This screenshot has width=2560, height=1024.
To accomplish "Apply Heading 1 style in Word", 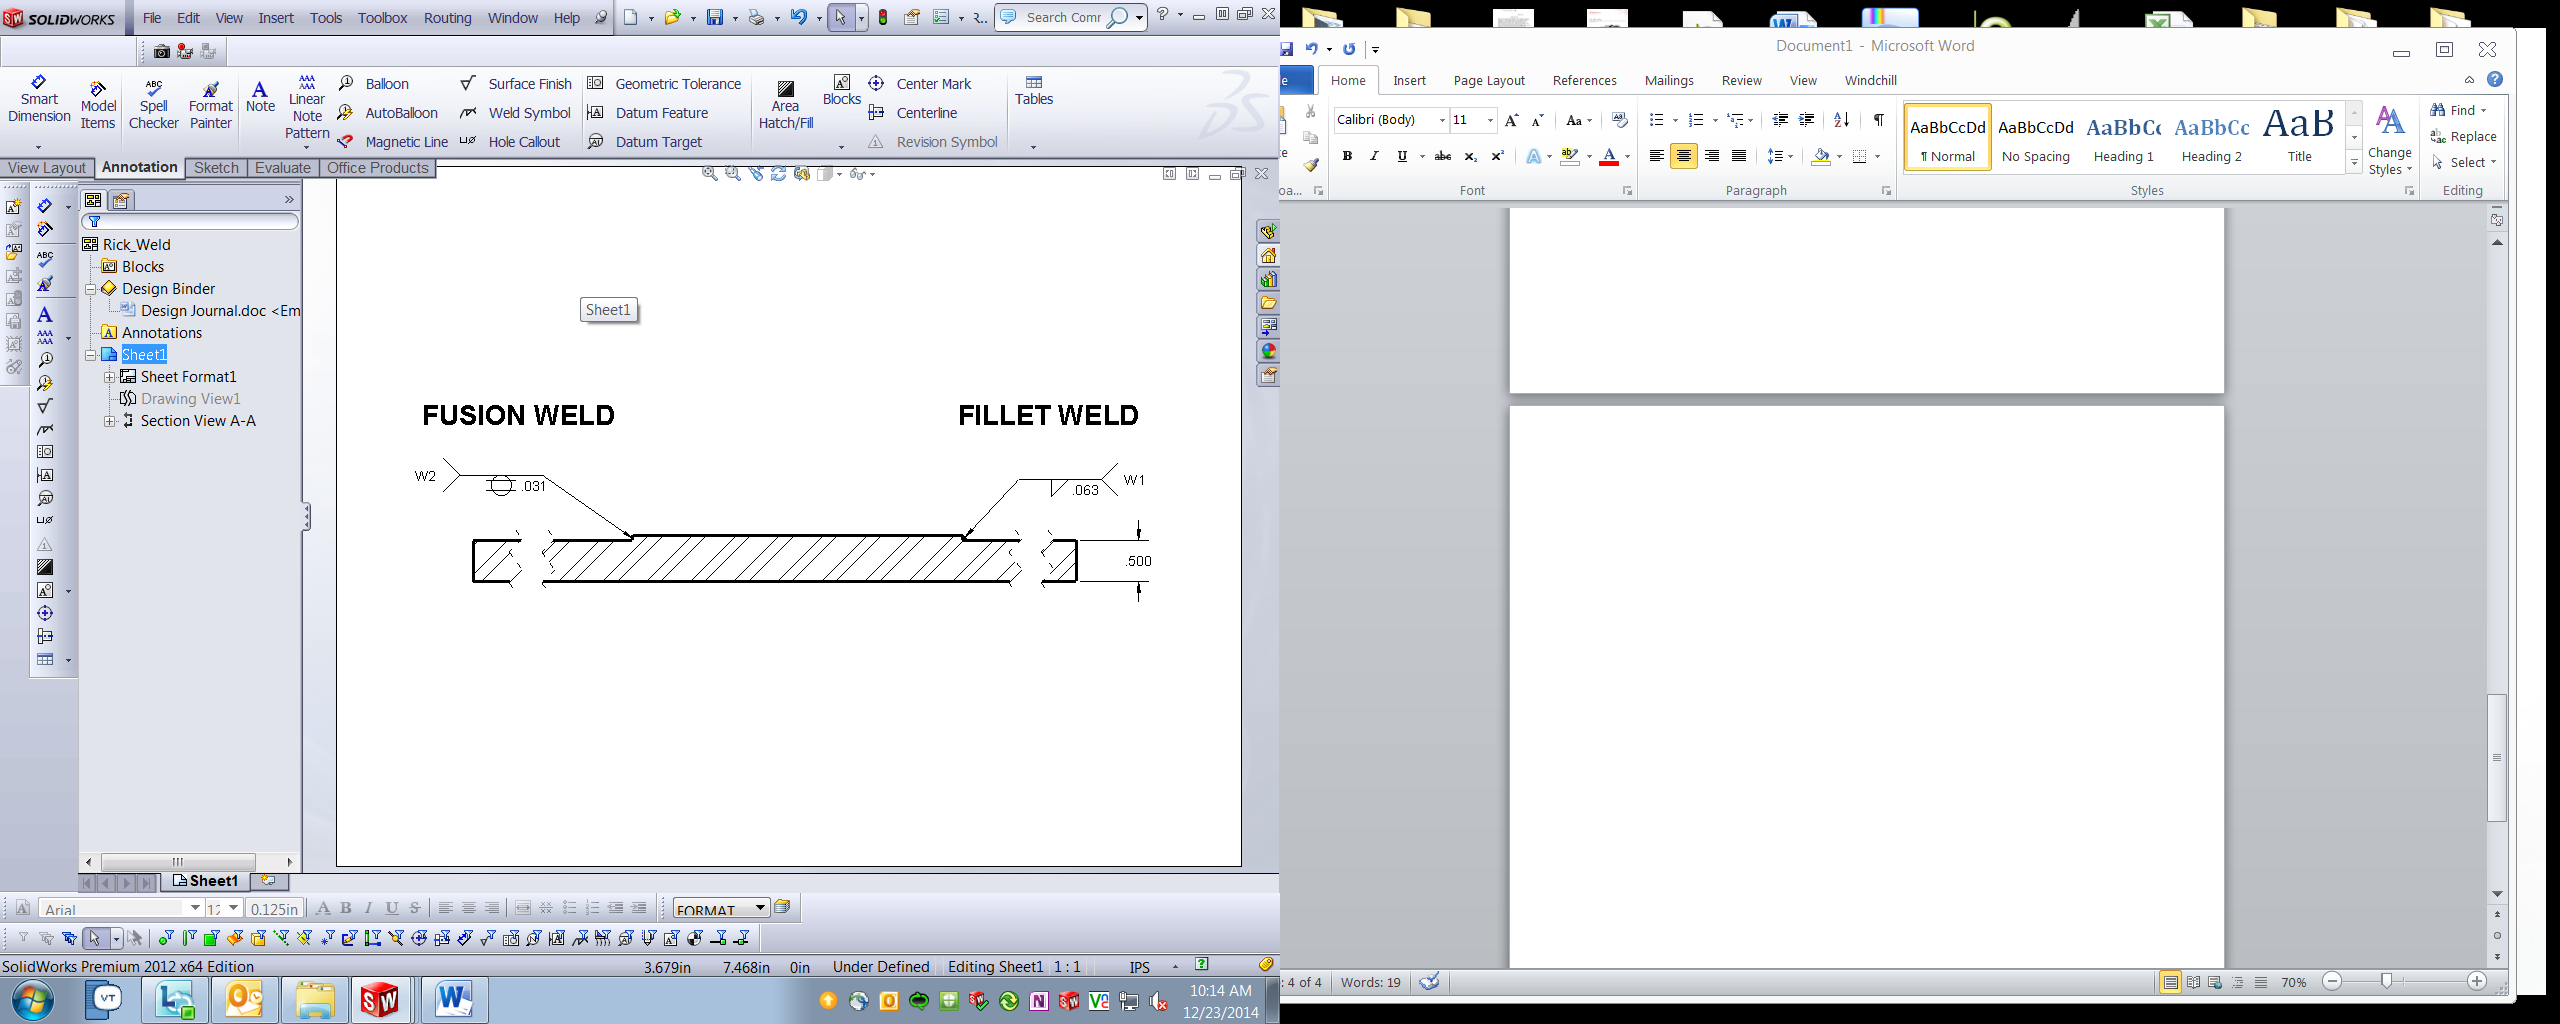I will point(2124,138).
